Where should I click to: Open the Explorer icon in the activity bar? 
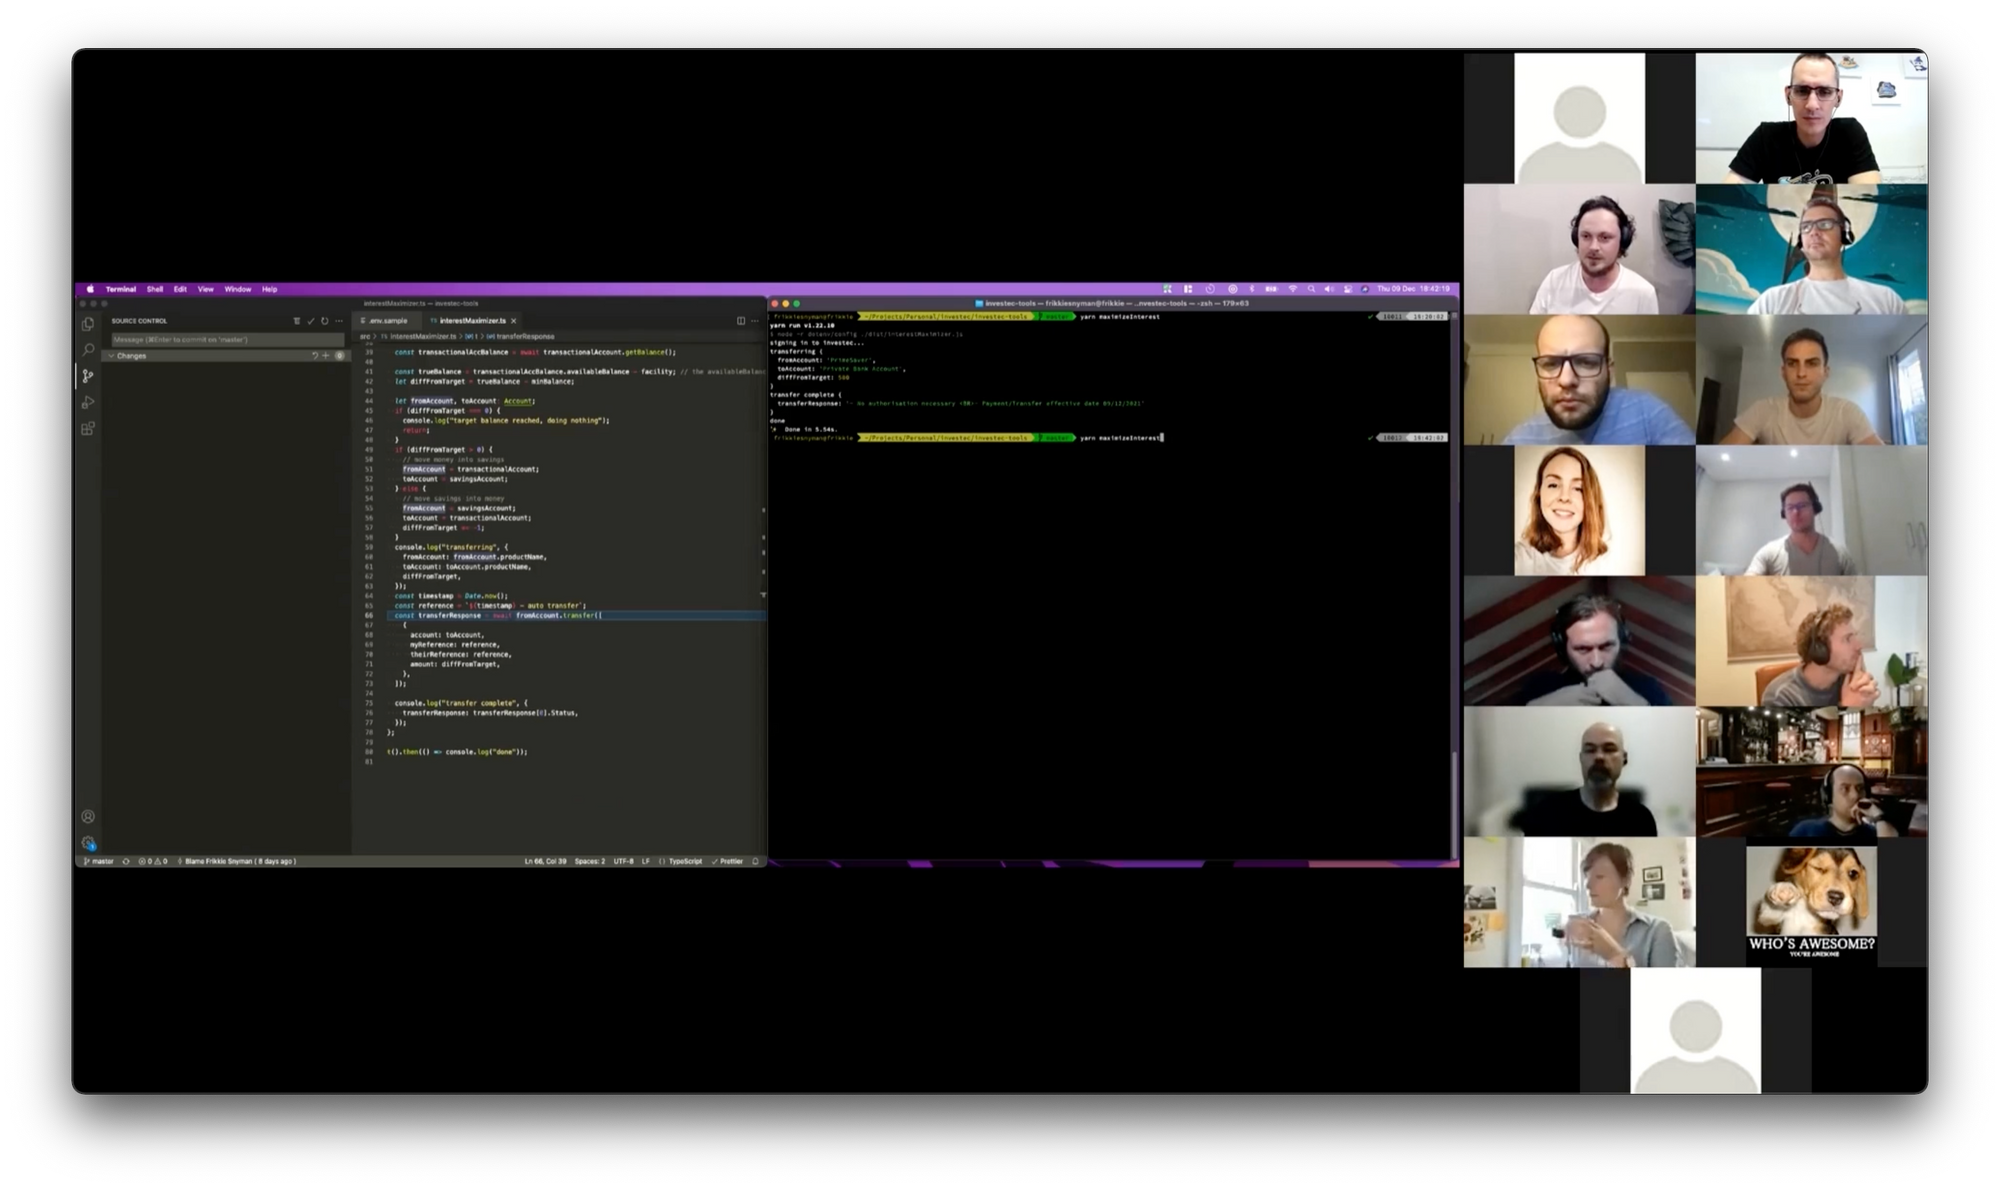tap(88, 323)
